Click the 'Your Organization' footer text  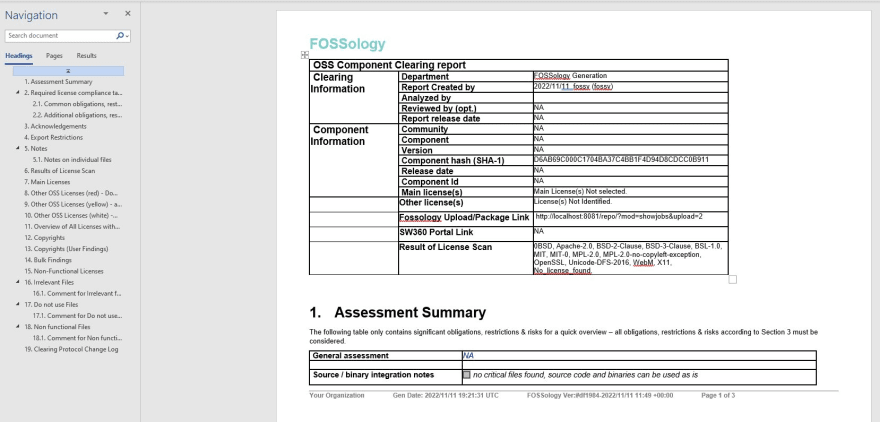(337, 396)
